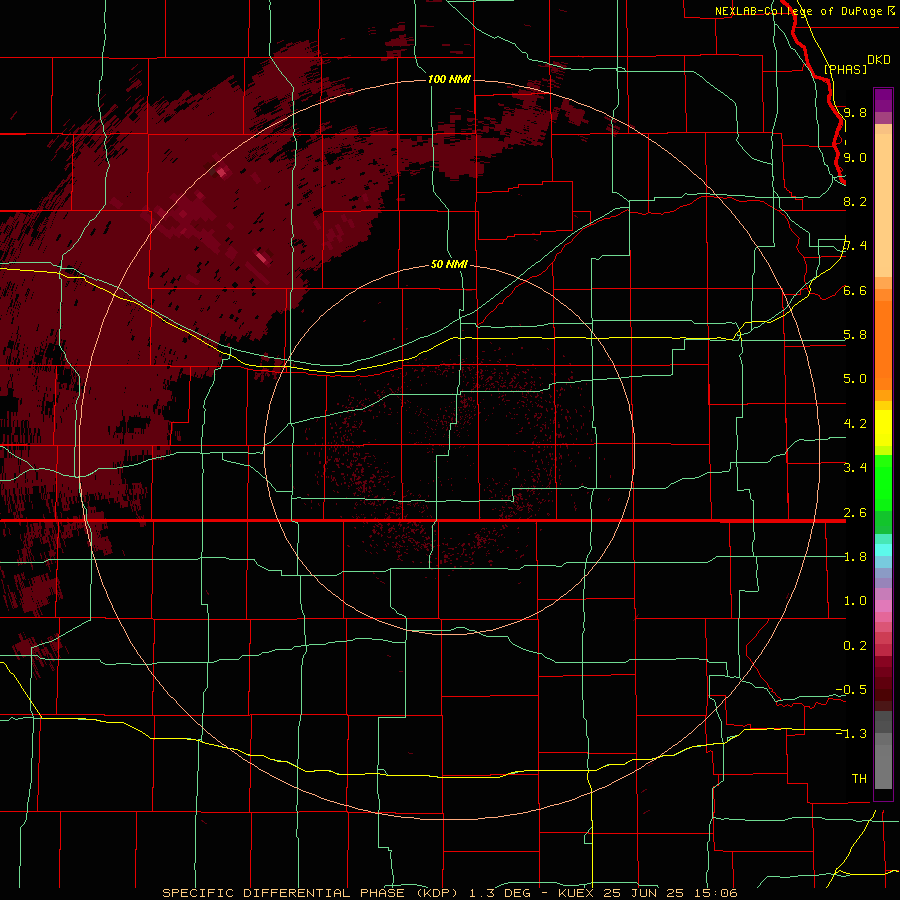The height and width of the screenshot is (900, 900).
Task: Click the TH label at the scale bottom
Action: [859, 779]
